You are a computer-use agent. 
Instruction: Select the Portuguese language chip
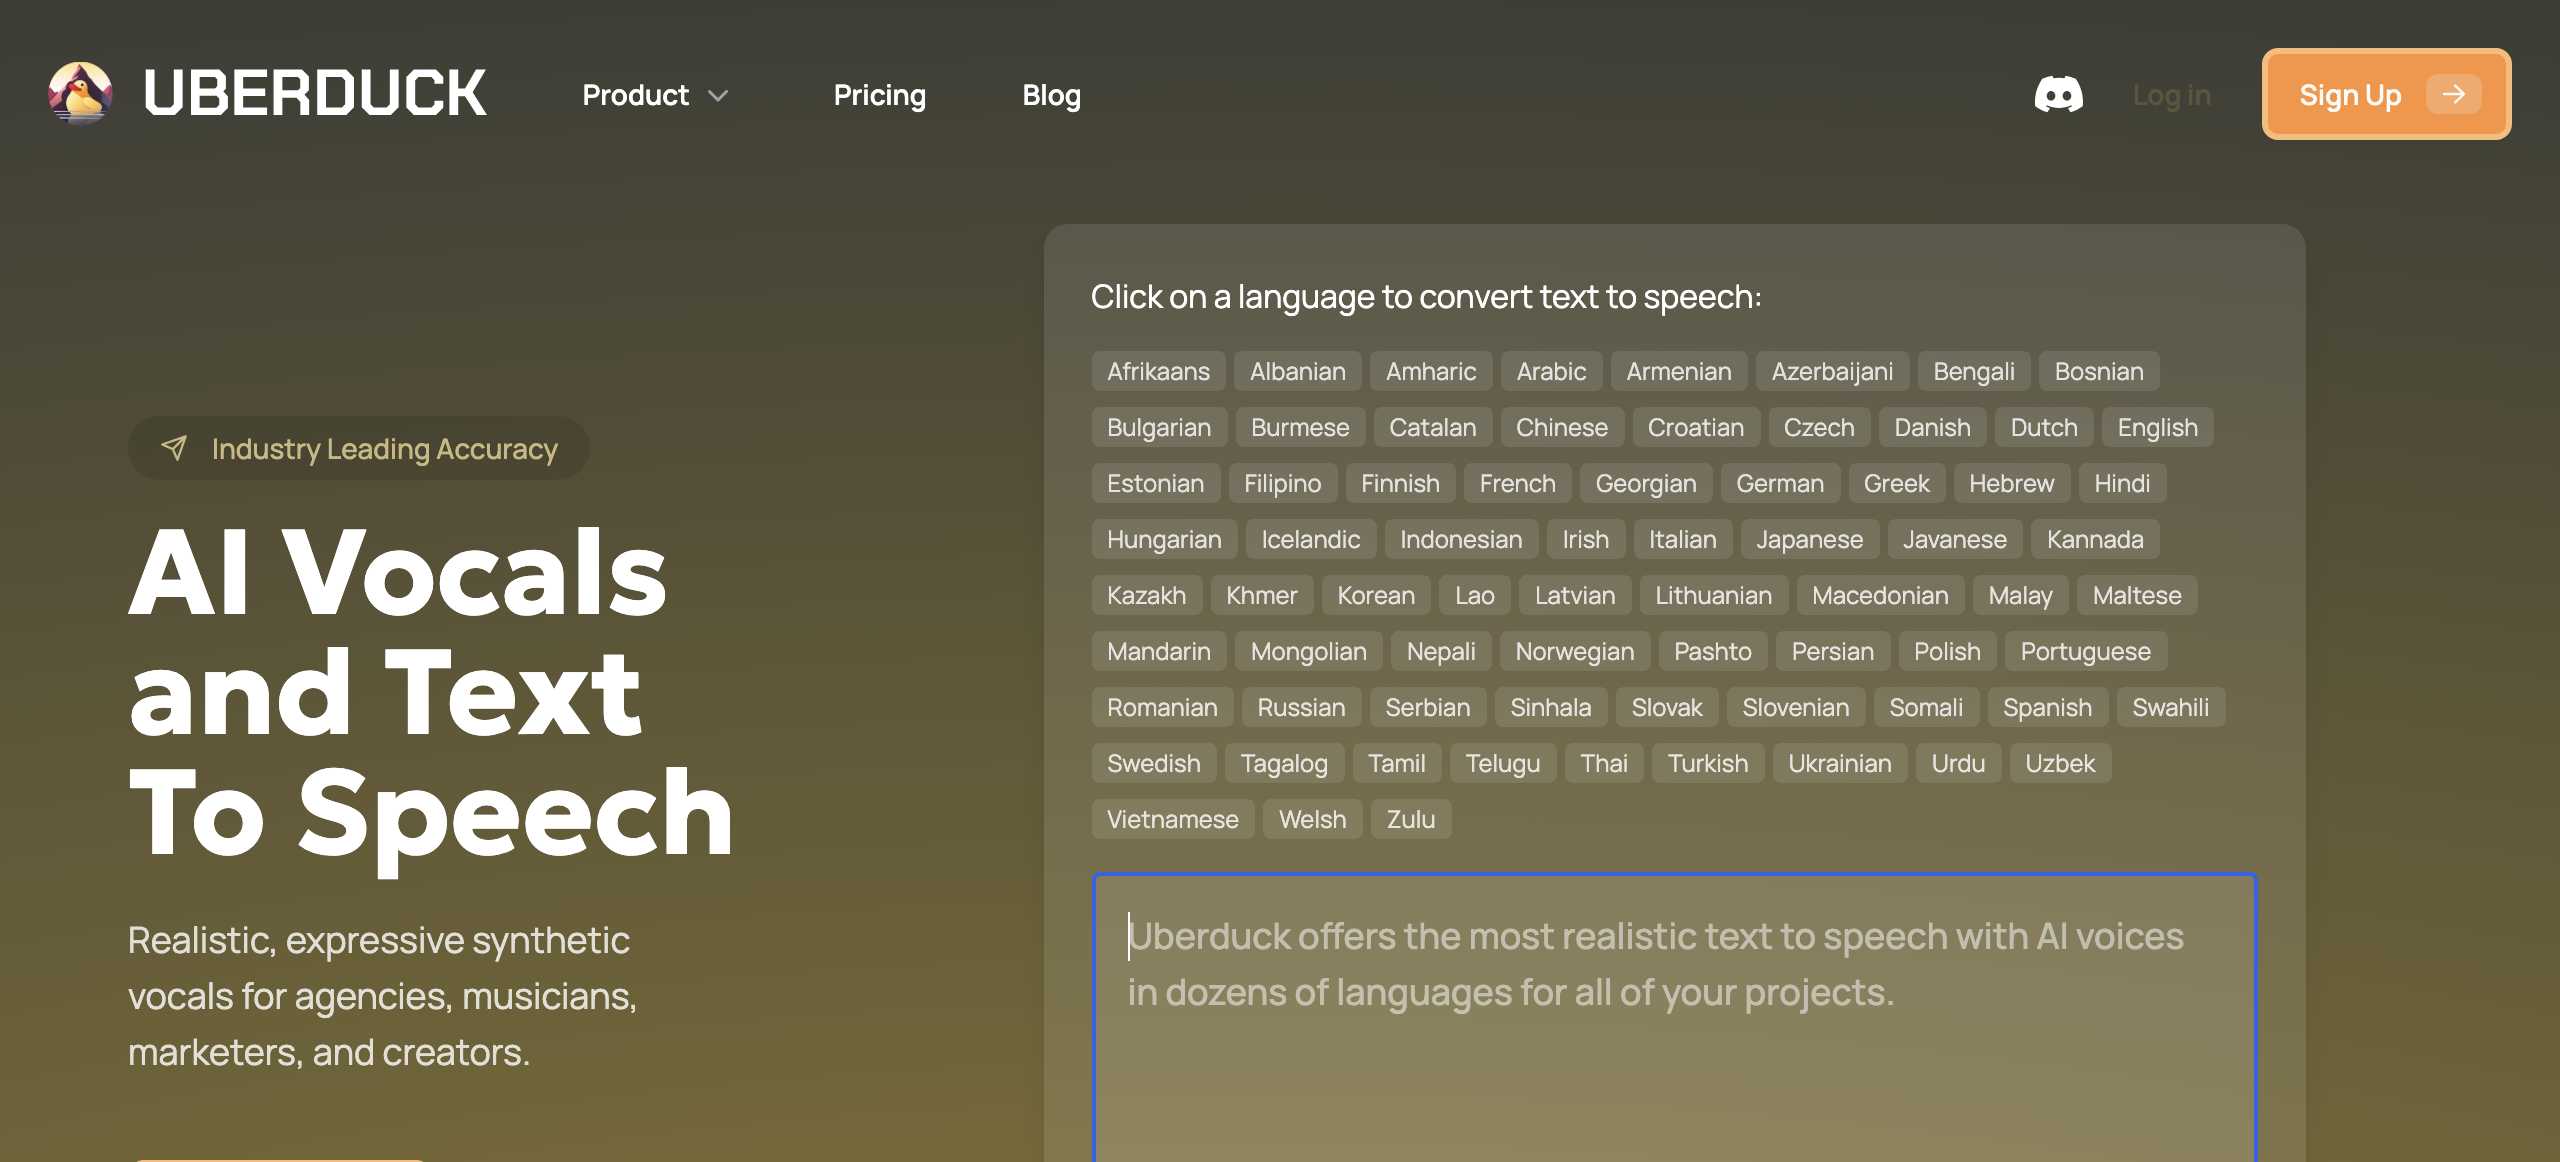pos(2085,651)
